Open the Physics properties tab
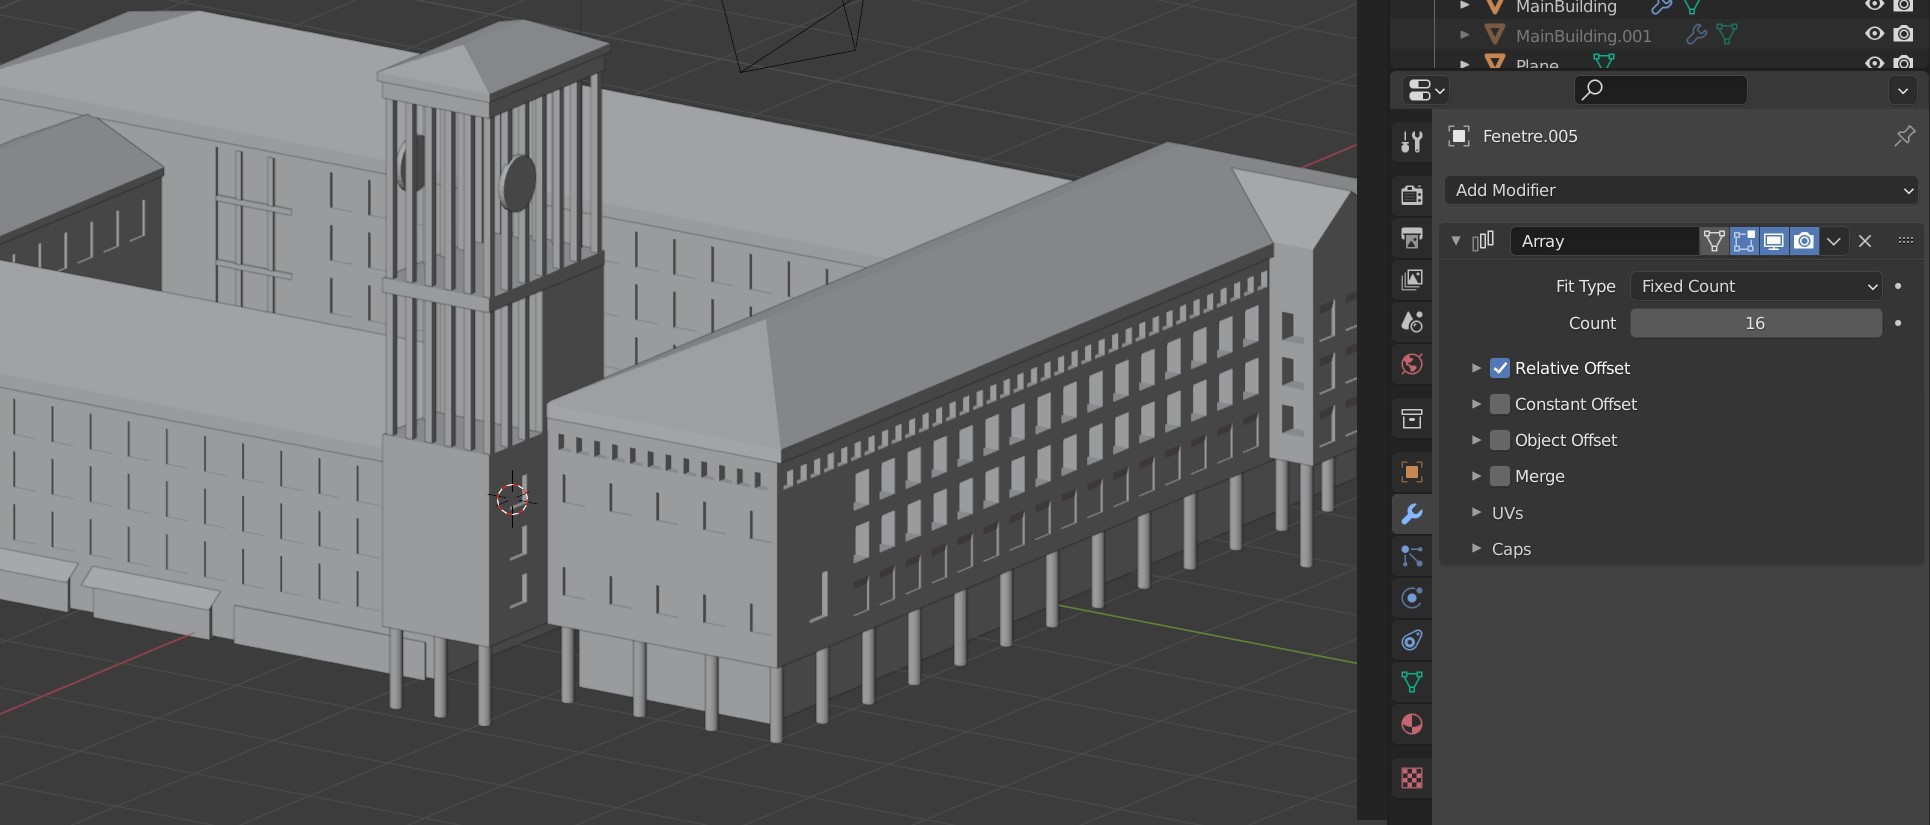The width and height of the screenshot is (1930, 825). point(1412,598)
